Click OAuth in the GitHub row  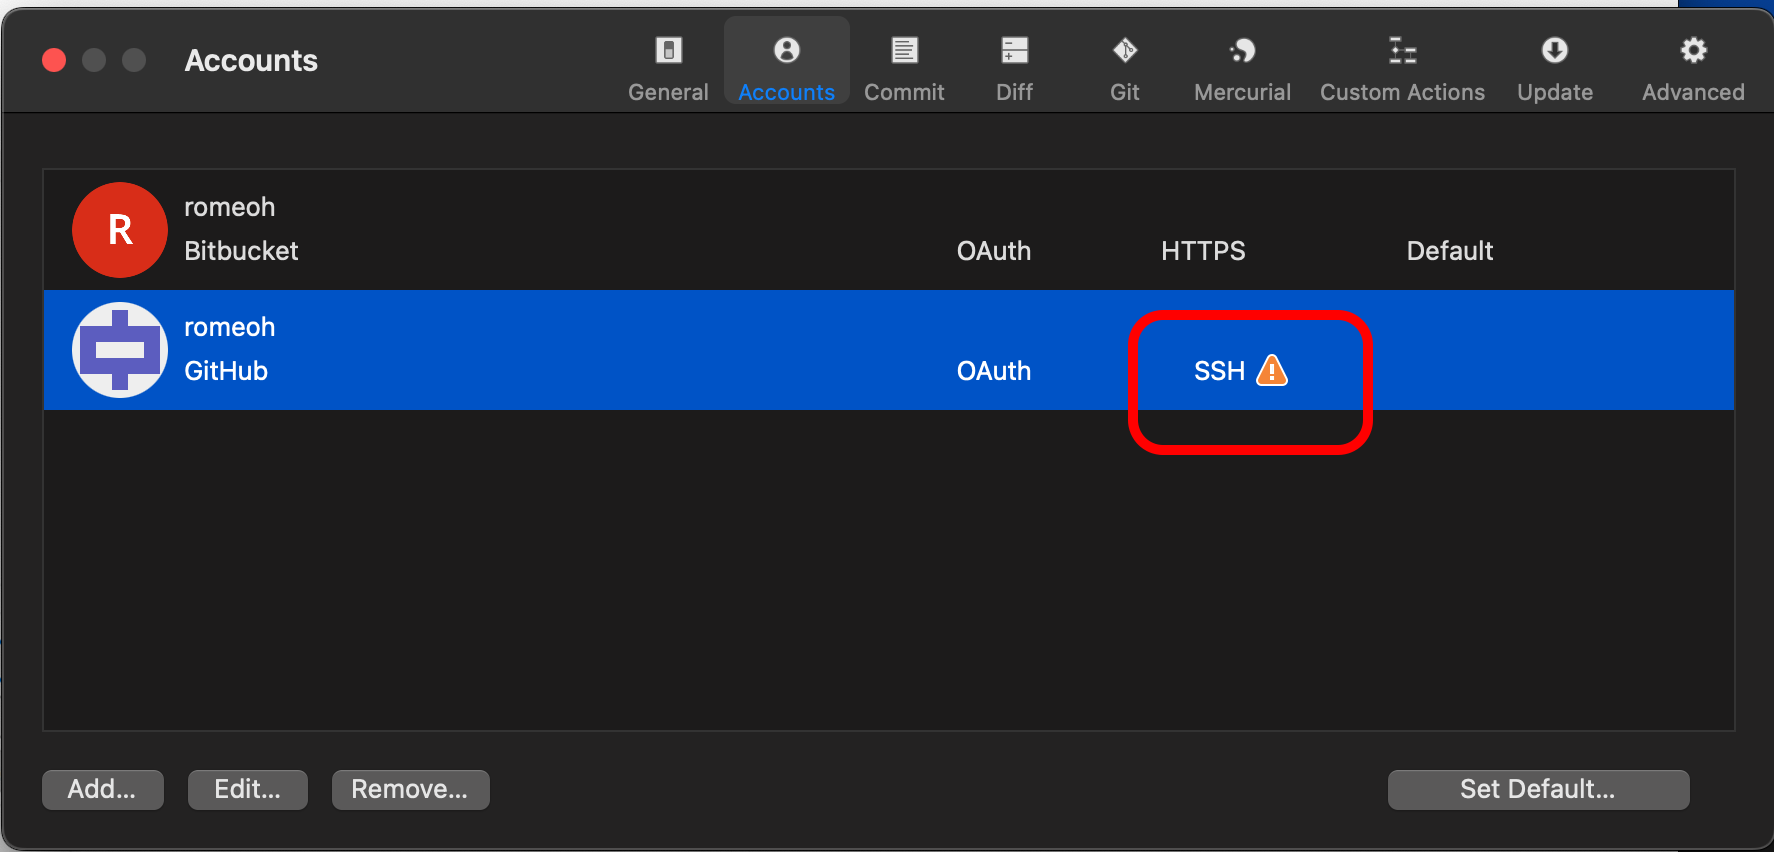[994, 371]
